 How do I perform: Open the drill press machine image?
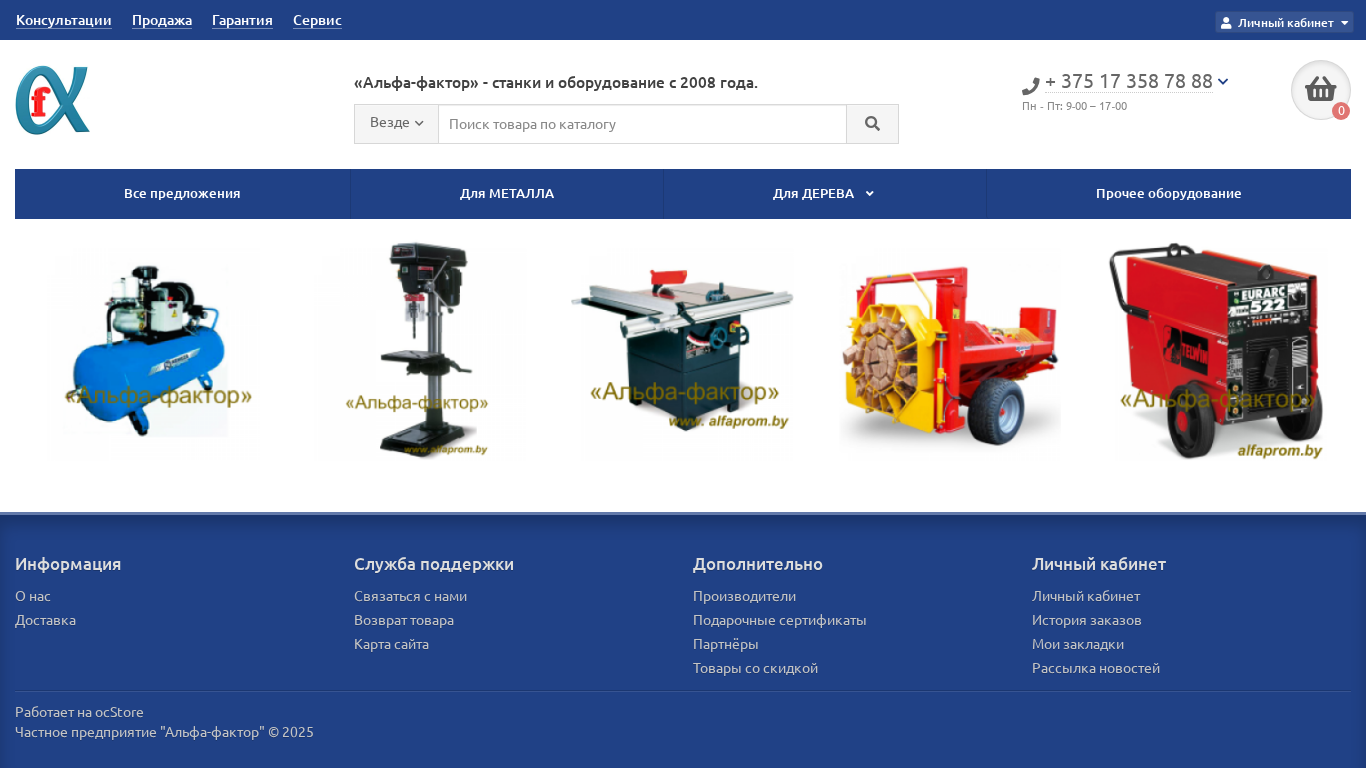click(420, 350)
